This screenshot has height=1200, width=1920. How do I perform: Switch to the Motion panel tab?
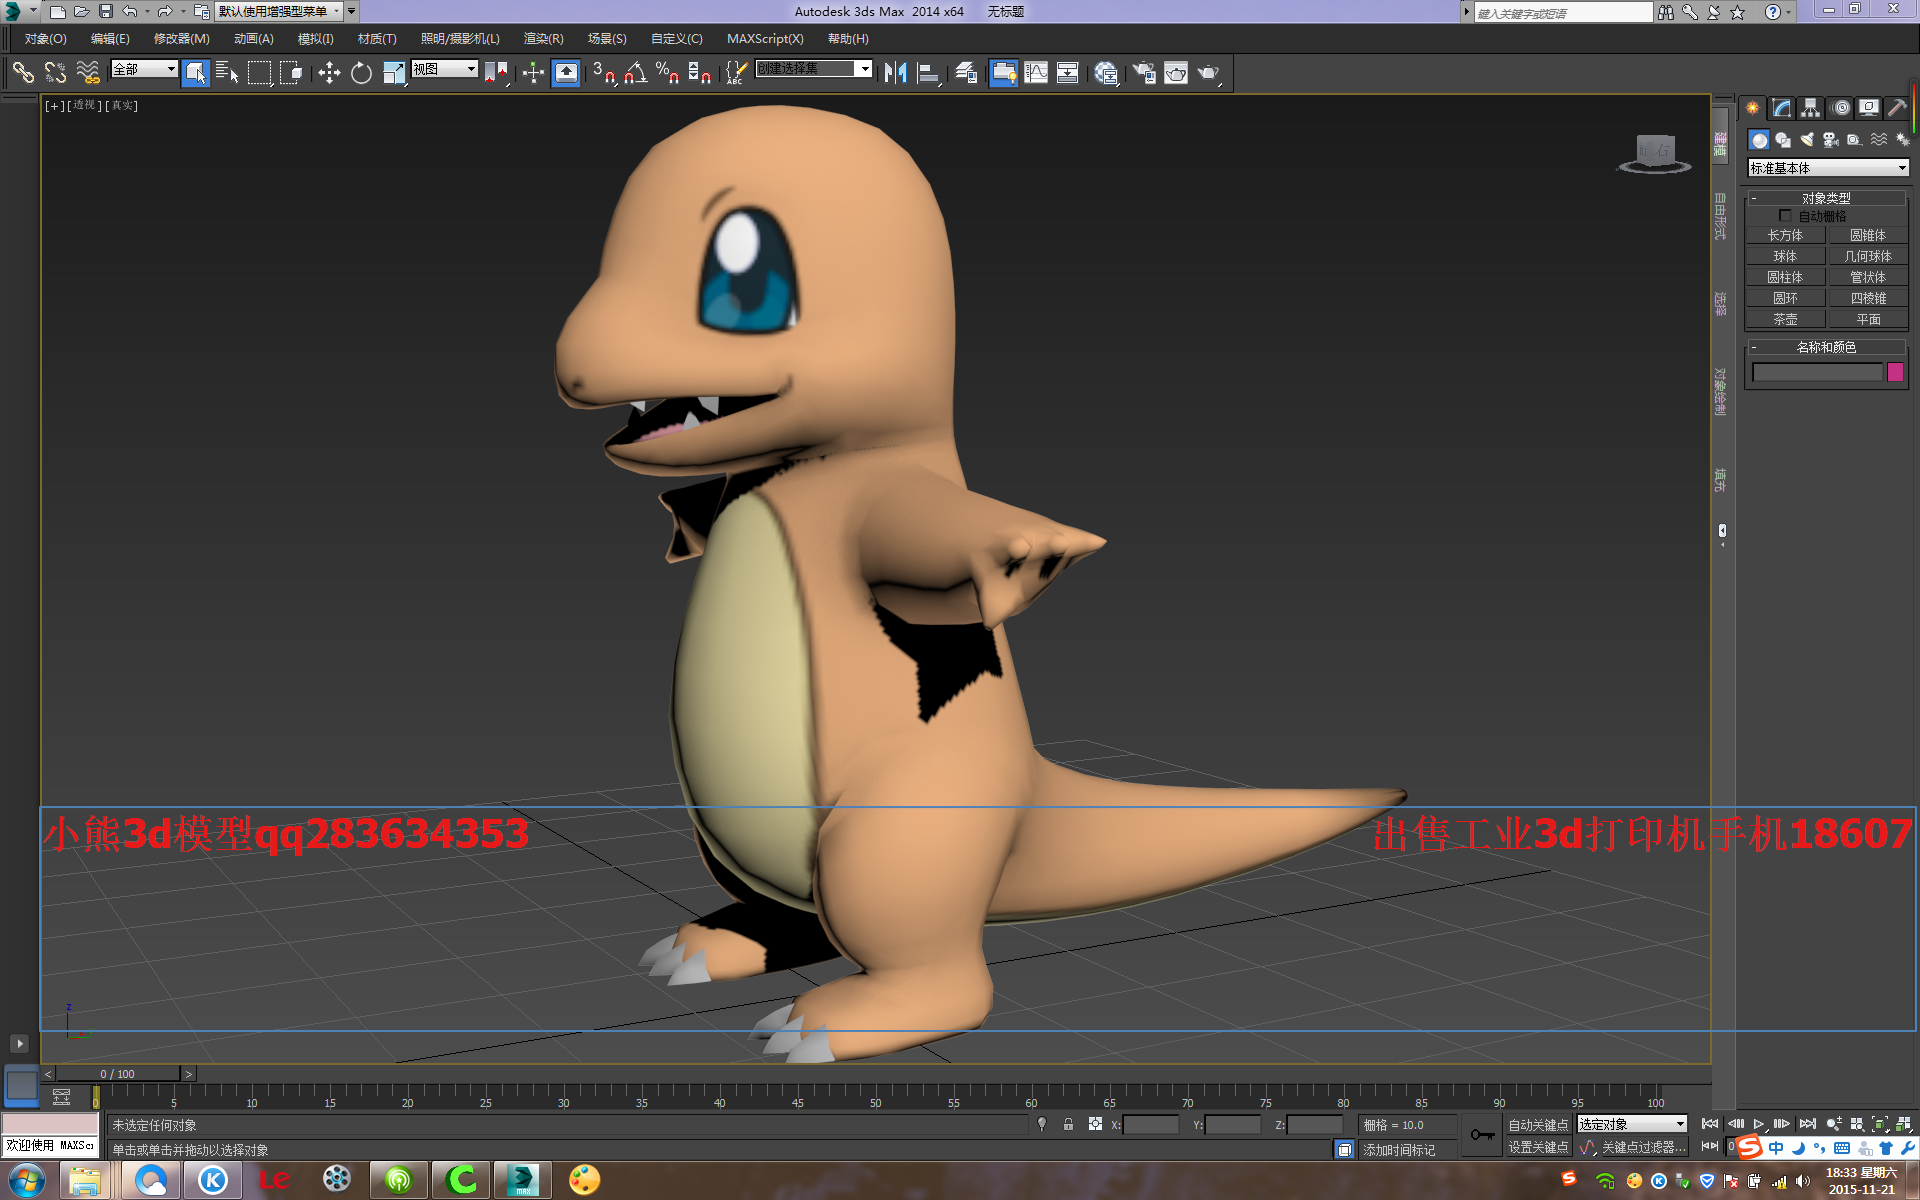[x=1841, y=108]
